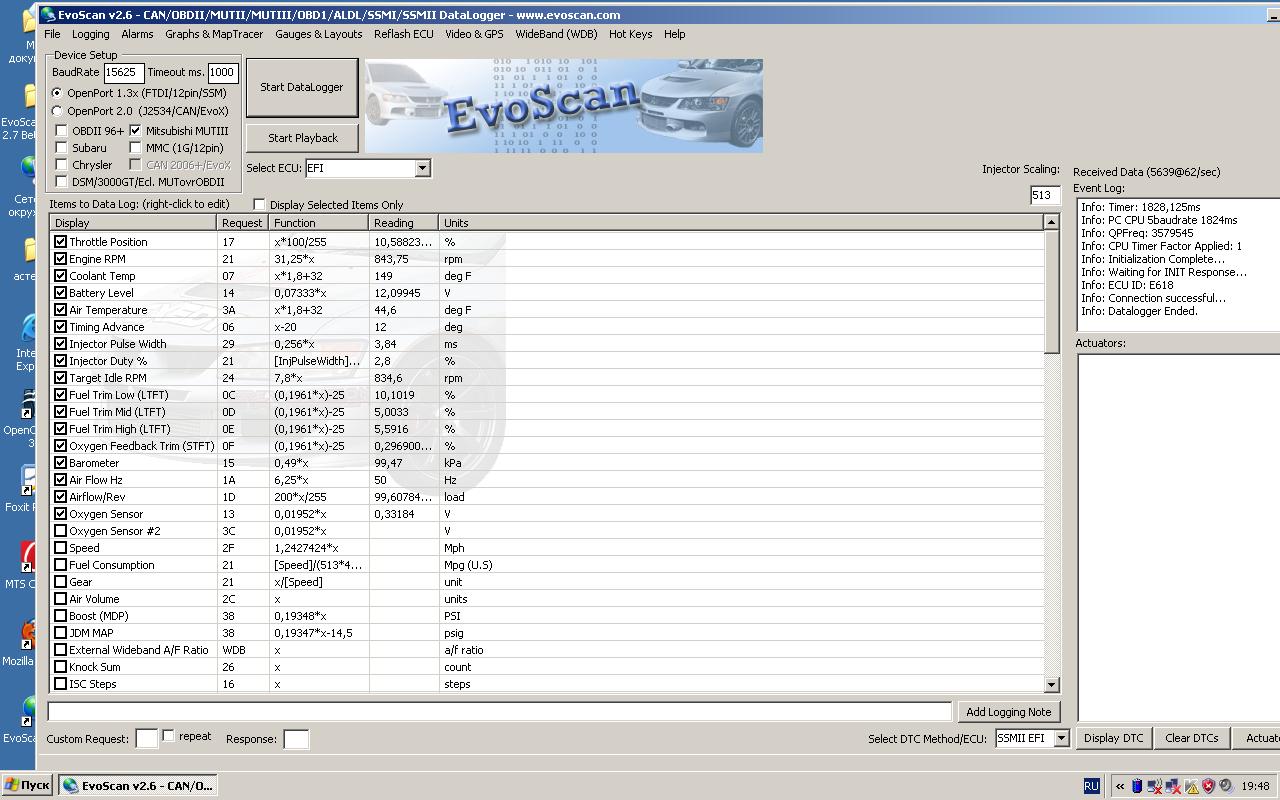Check Display Selected Items Only
Image resolution: width=1280 pixels, height=800 pixels.
260,205
